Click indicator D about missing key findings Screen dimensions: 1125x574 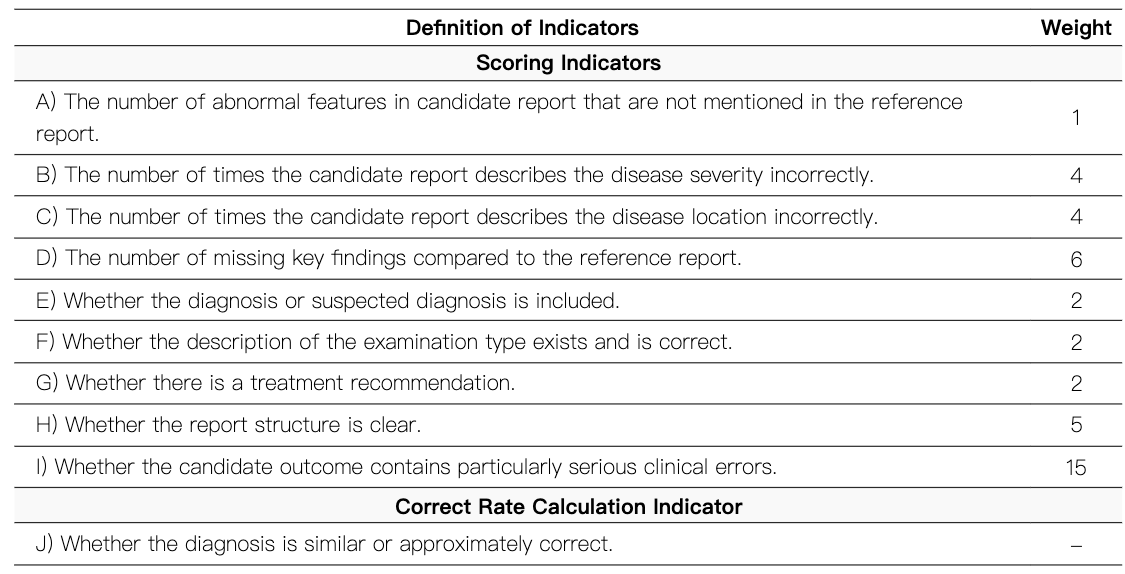402,258
